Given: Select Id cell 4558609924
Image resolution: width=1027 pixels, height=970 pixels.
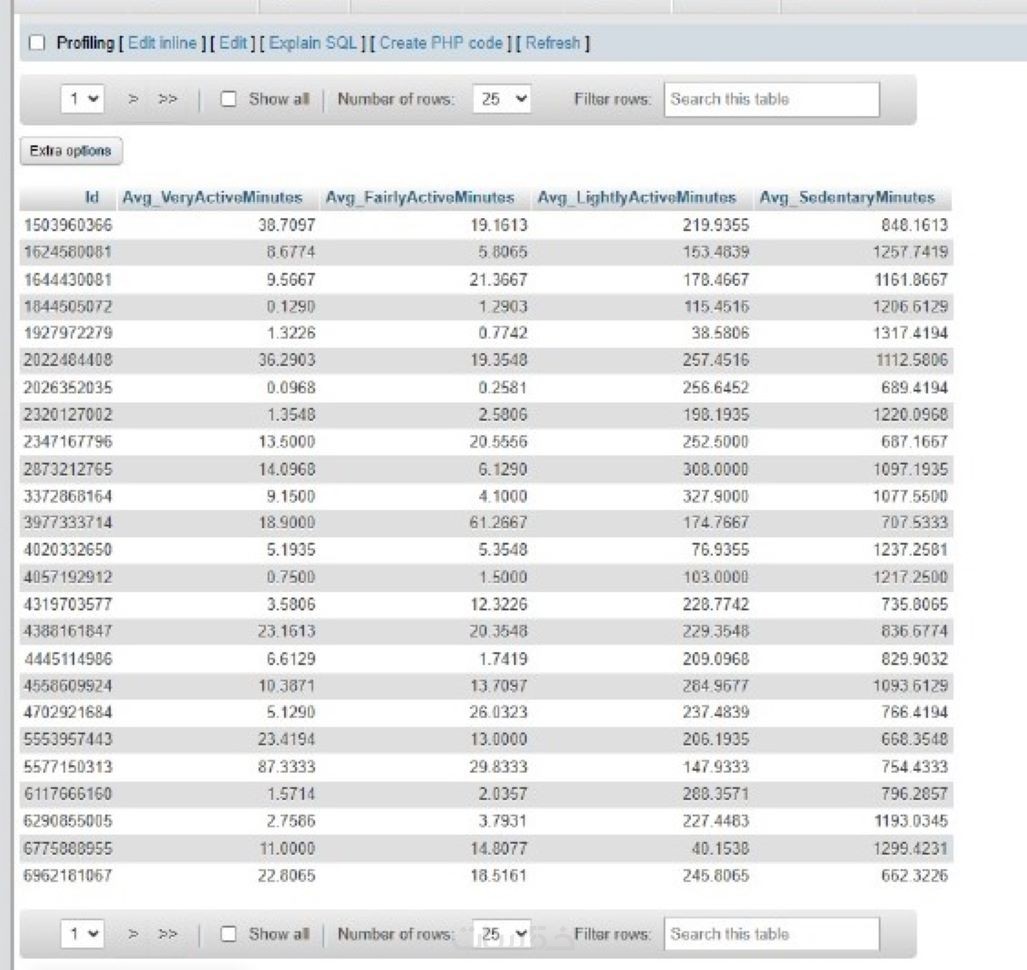Looking at the screenshot, I should click(68, 686).
